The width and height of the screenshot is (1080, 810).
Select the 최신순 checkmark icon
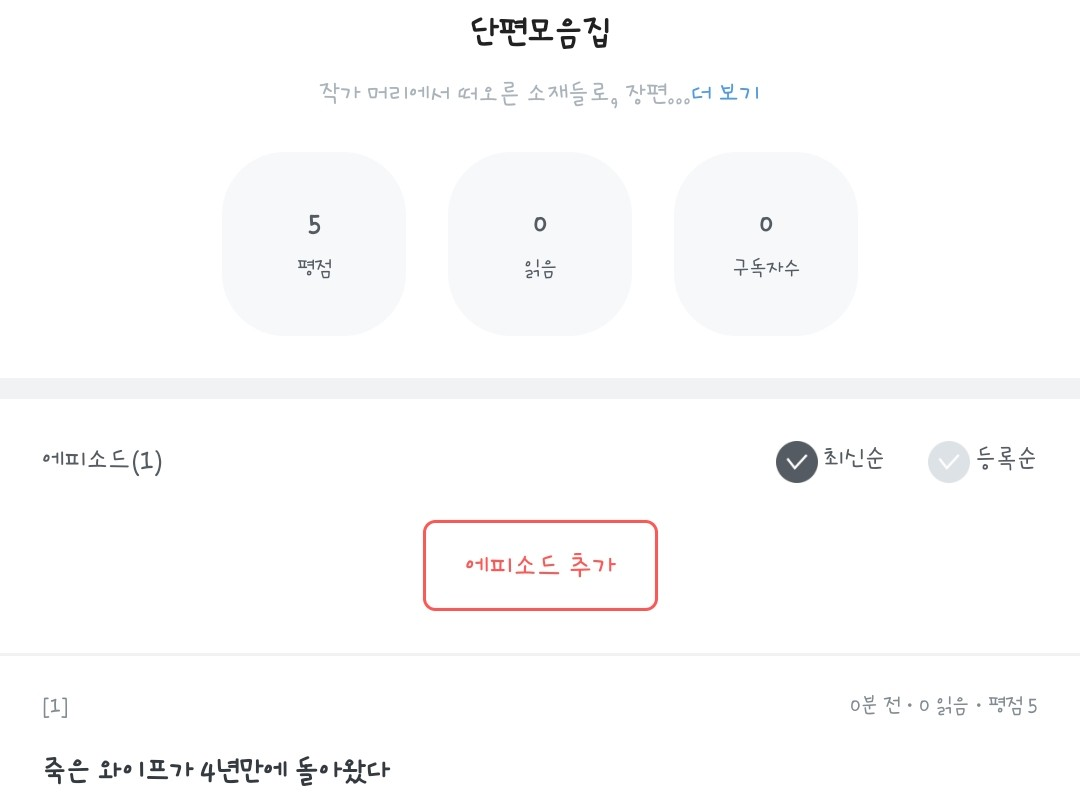click(x=797, y=462)
